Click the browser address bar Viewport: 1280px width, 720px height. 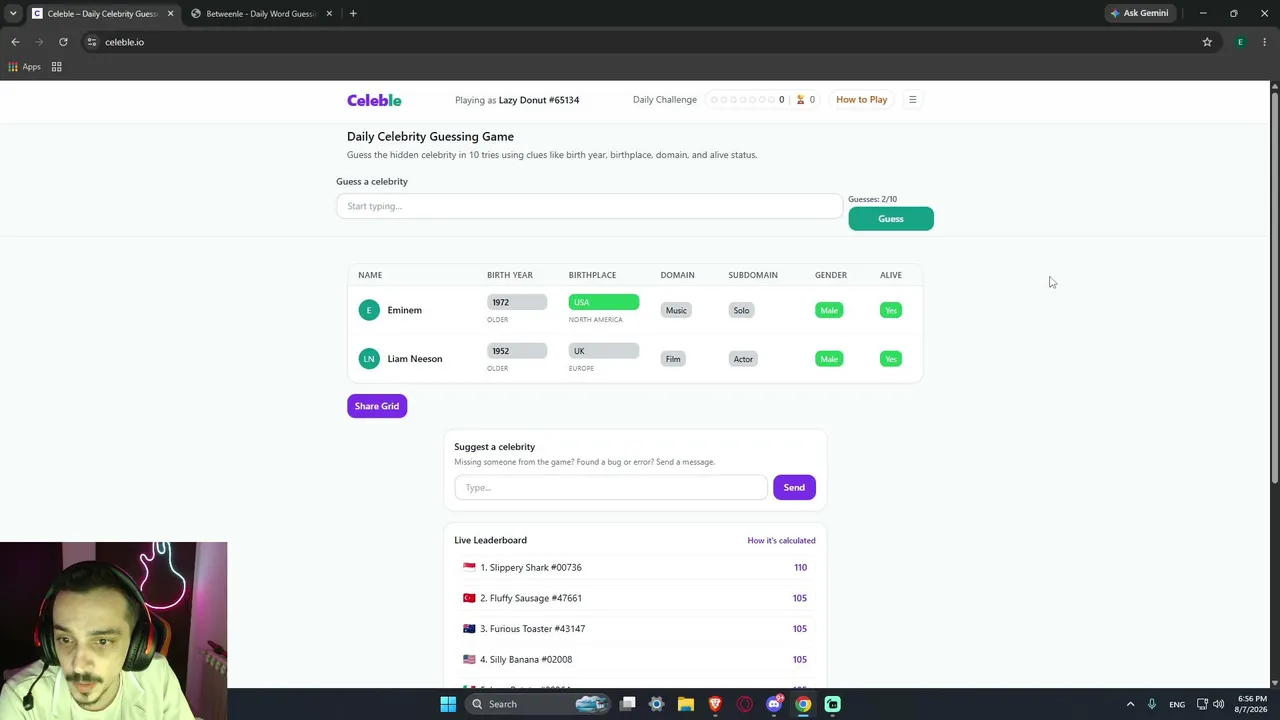(x=640, y=42)
